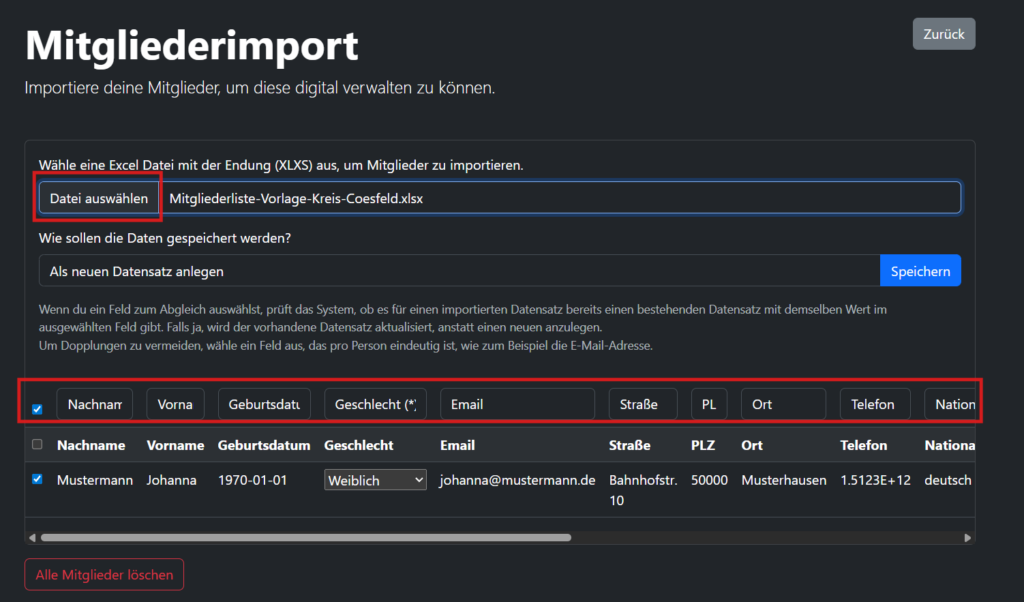Click the Speichern button
The width and height of the screenshot is (1024, 602).
tap(920, 270)
